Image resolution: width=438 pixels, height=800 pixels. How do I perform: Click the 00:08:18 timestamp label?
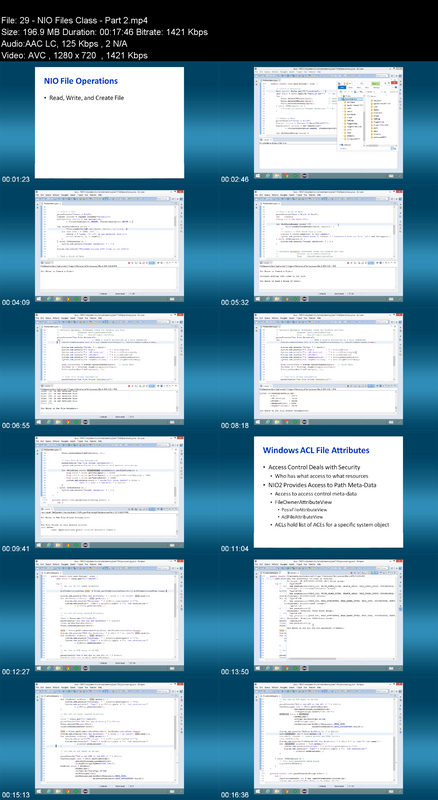235,426
